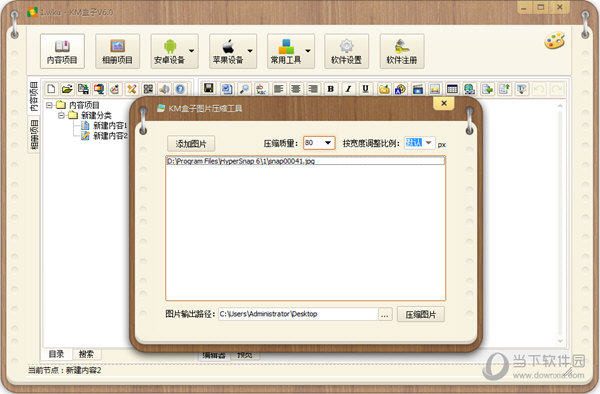This screenshot has width=600, height=394.
Task: Insert hyperlink with globe icon
Action: click(470, 89)
